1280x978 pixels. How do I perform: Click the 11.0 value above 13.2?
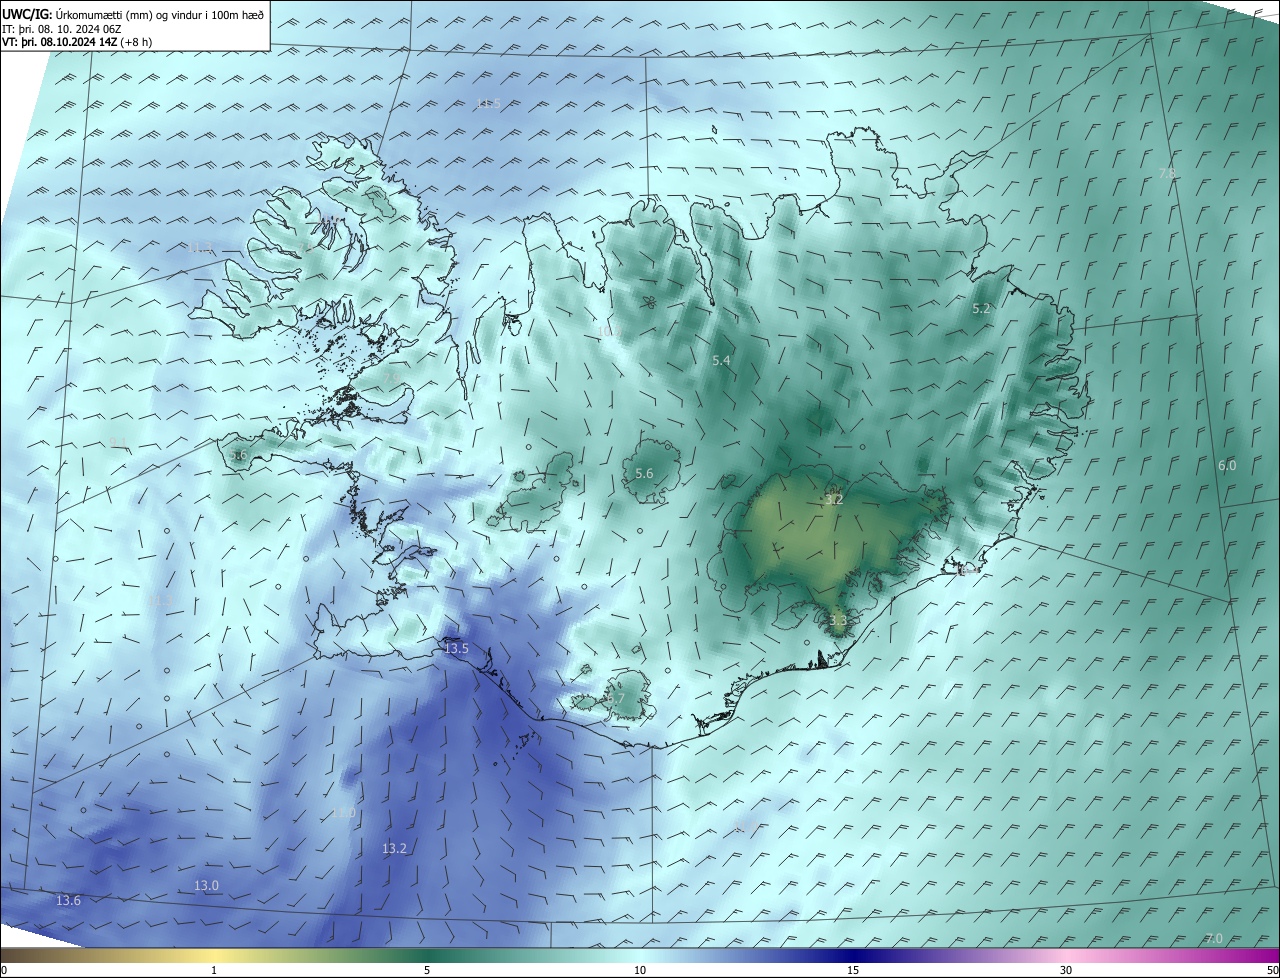pyautogui.click(x=344, y=813)
